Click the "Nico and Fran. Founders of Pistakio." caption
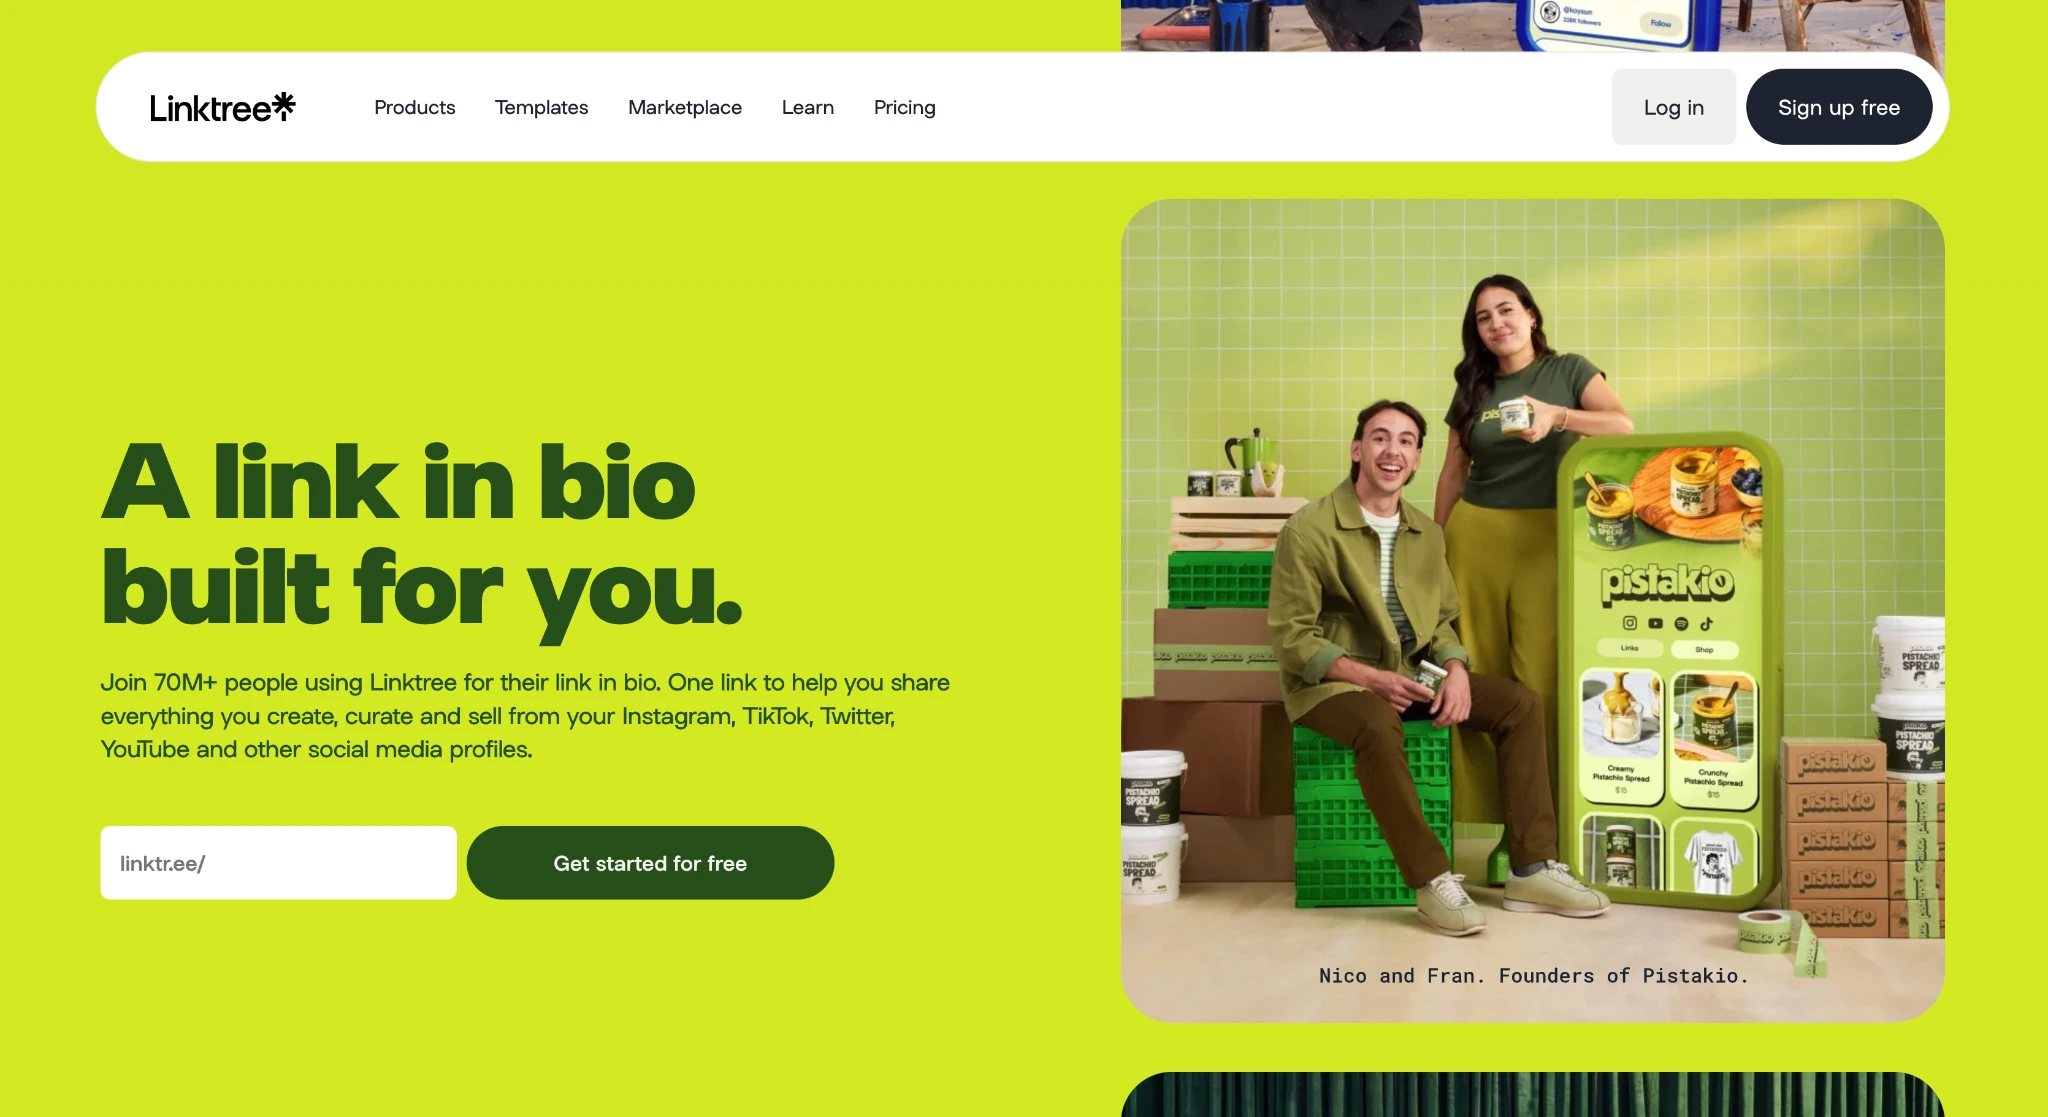The width and height of the screenshot is (2048, 1117). 1533,975
